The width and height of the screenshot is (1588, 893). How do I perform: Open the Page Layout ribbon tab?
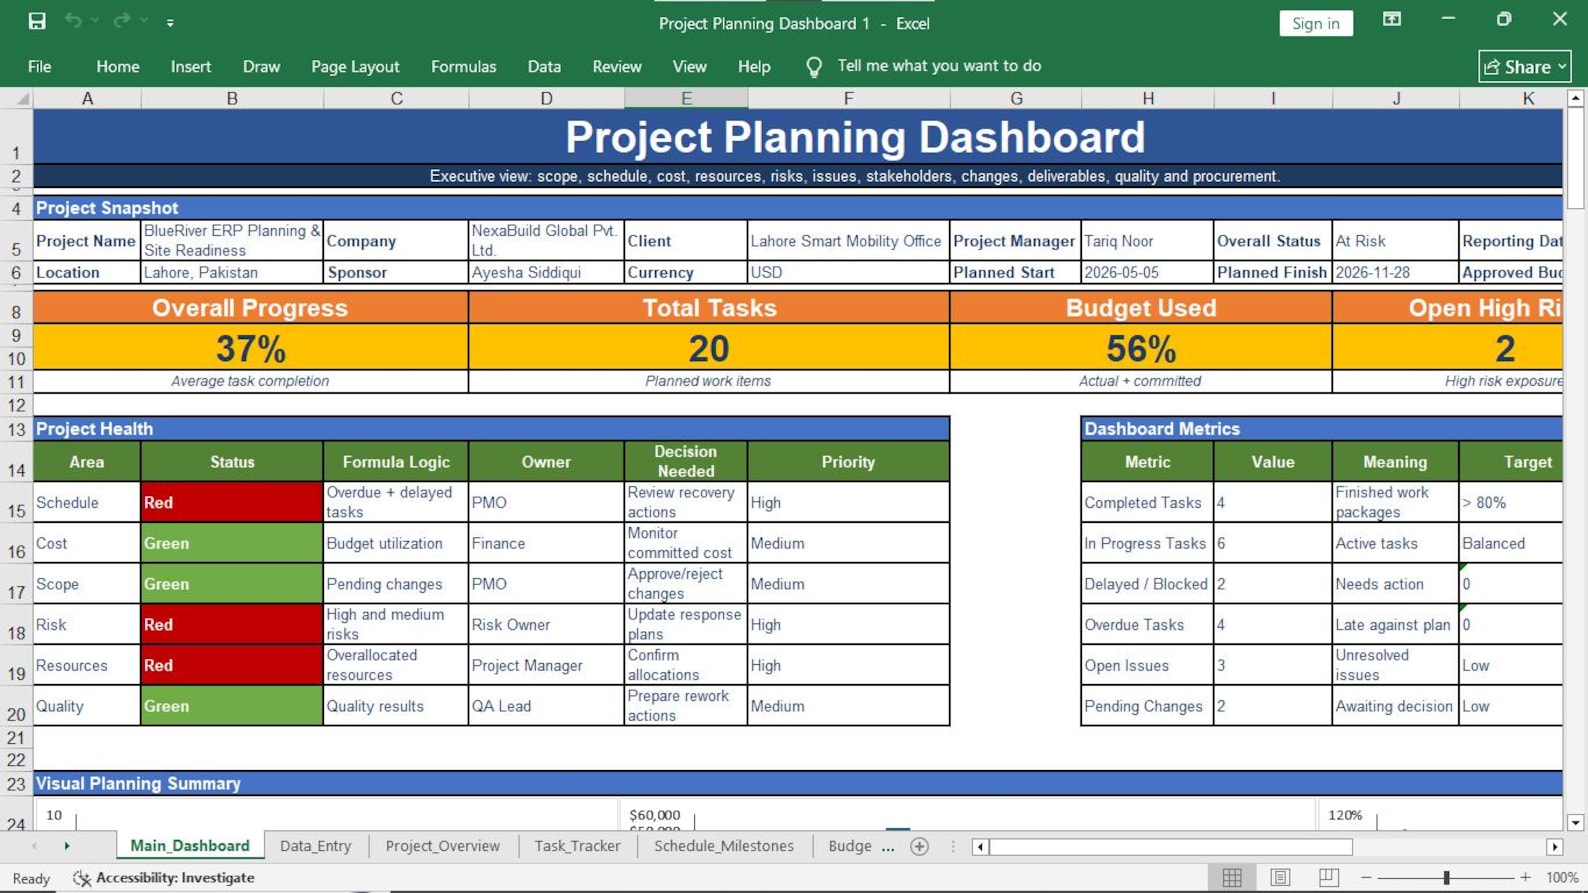click(x=355, y=66)
